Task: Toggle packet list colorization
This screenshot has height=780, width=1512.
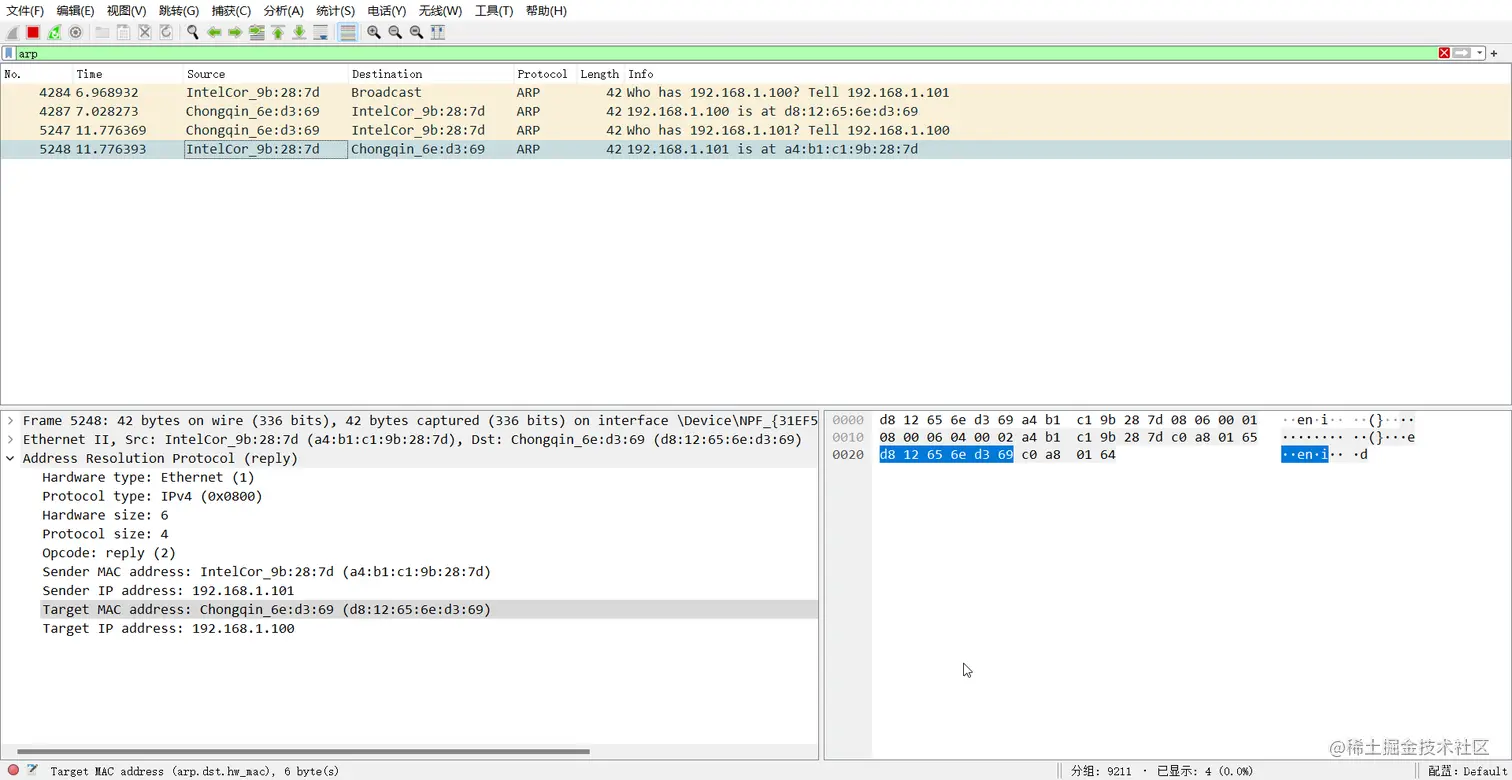Action: point(347,32)
